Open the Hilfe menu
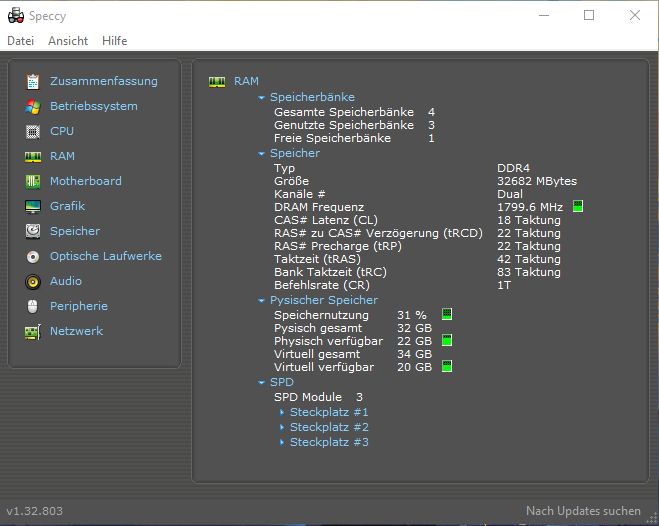 (114, 41)
